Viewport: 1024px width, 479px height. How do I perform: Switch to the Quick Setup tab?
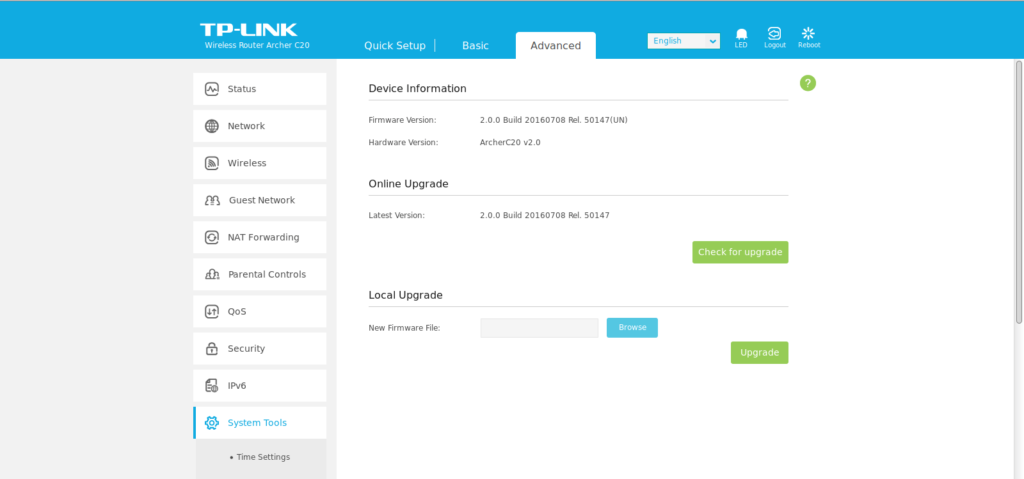394,46
